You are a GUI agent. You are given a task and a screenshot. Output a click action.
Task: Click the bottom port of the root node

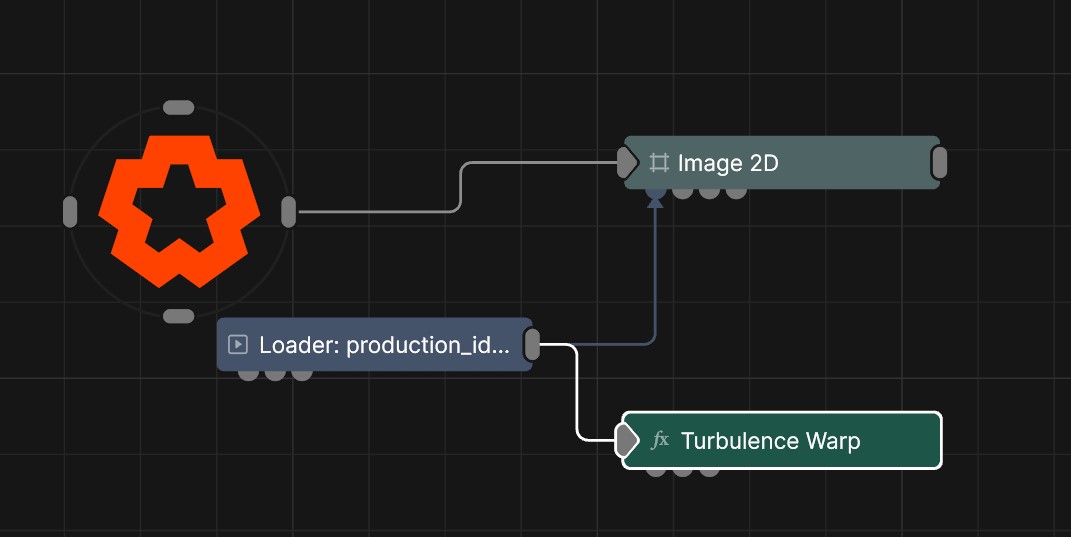tap(178, 316)
